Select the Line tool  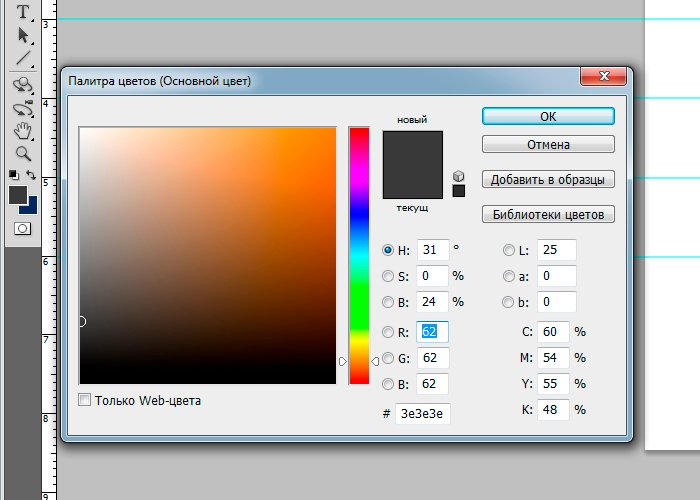click(x=23, y=59)
